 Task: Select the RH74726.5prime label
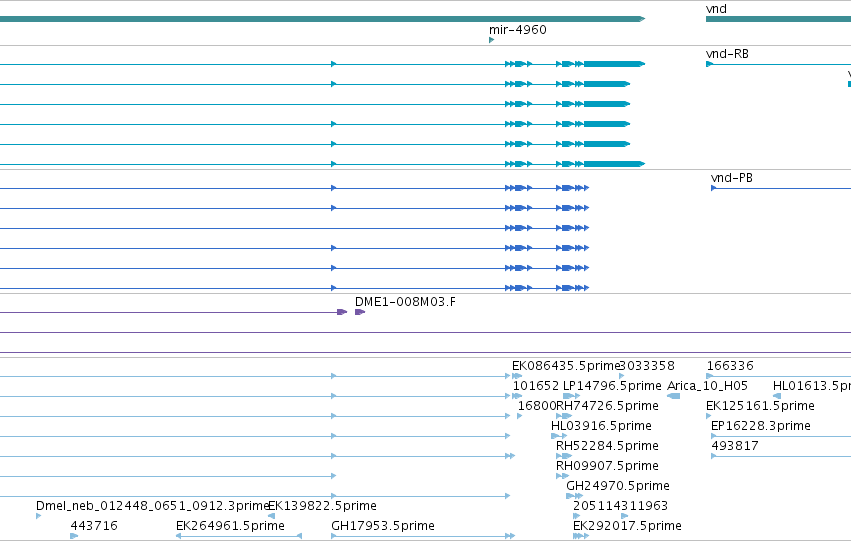(607, 406)
